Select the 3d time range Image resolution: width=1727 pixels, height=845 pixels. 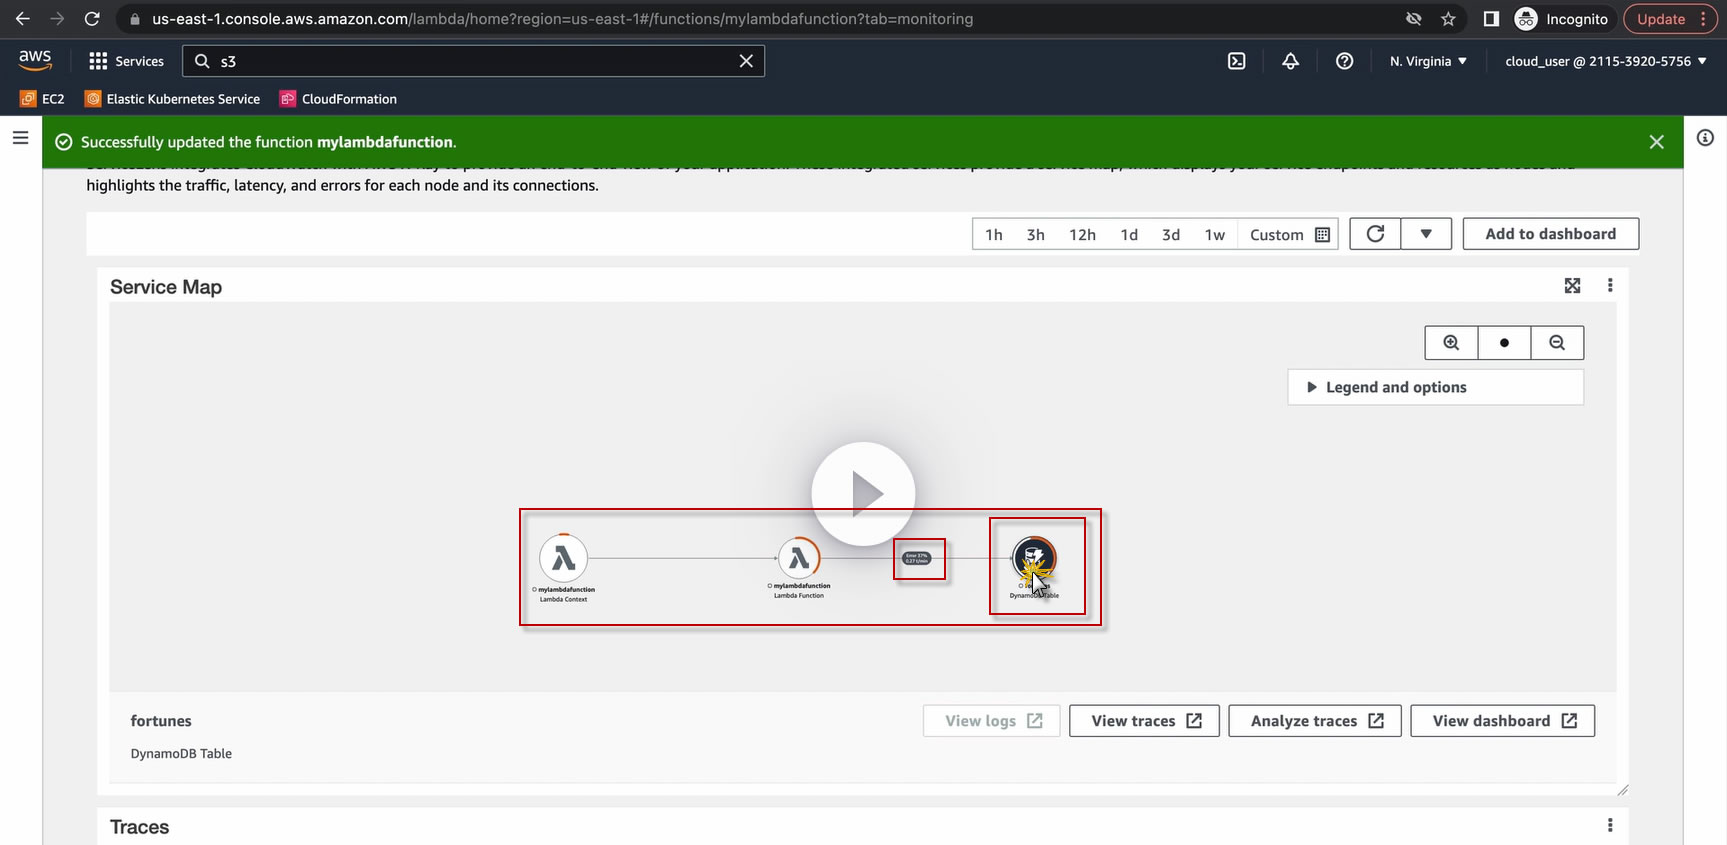click(1171, 235)
